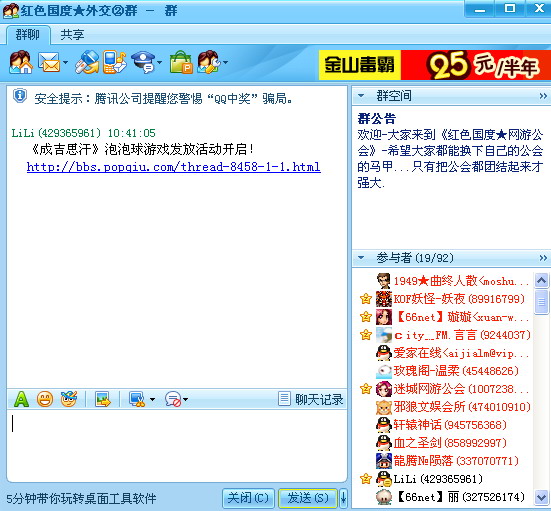Click the 群公告 heading
551x511 pixels.
(376, 118)
